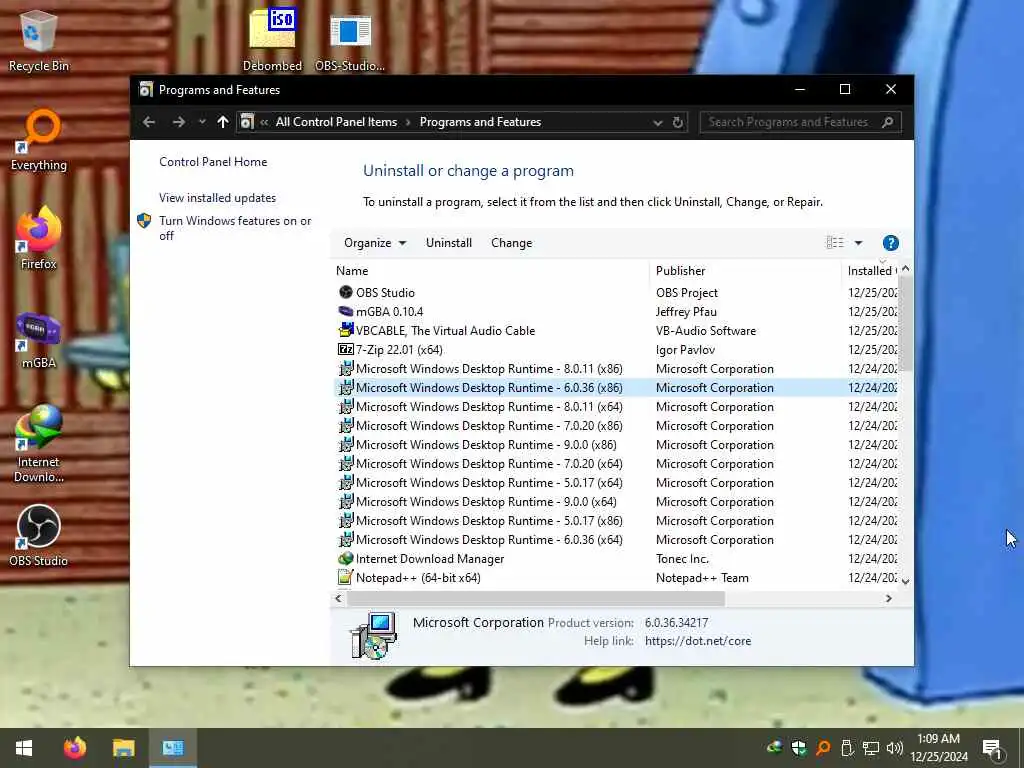Go back in Programs and Features
This screenshot has height=768, width=1024.
tap(149, 122)
